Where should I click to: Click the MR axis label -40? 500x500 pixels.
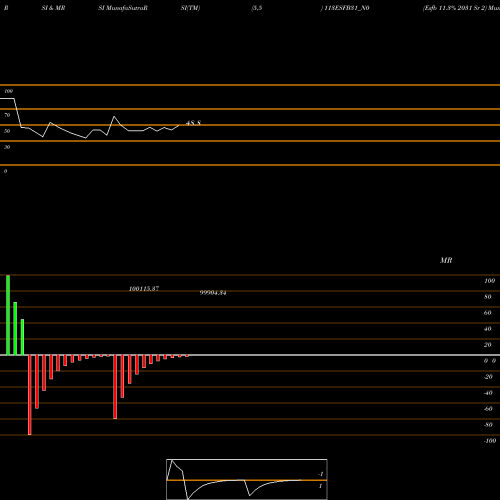click(488, 393)
